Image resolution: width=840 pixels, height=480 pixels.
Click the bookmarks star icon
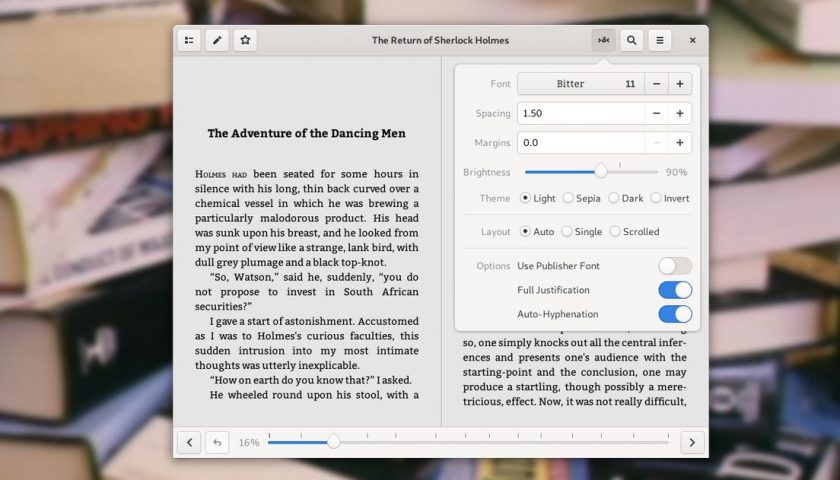(245, 41)
